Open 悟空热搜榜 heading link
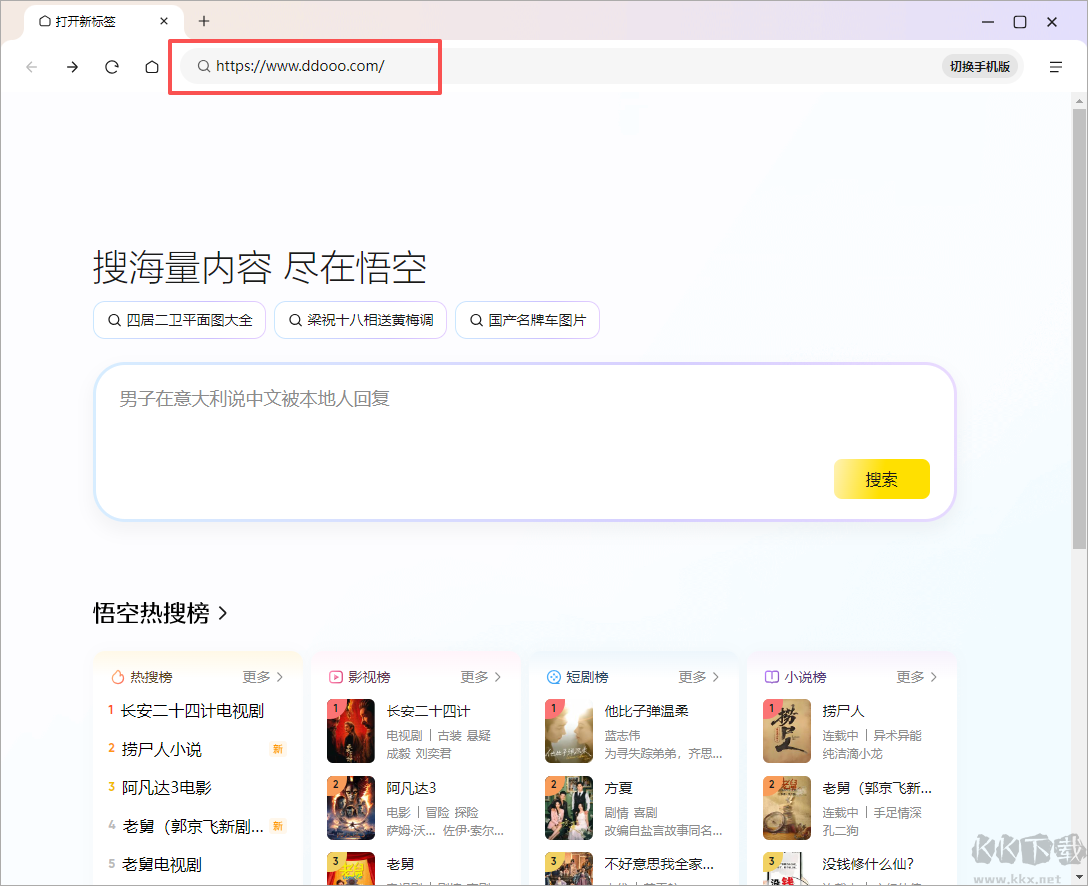 (x=151, y=613)
